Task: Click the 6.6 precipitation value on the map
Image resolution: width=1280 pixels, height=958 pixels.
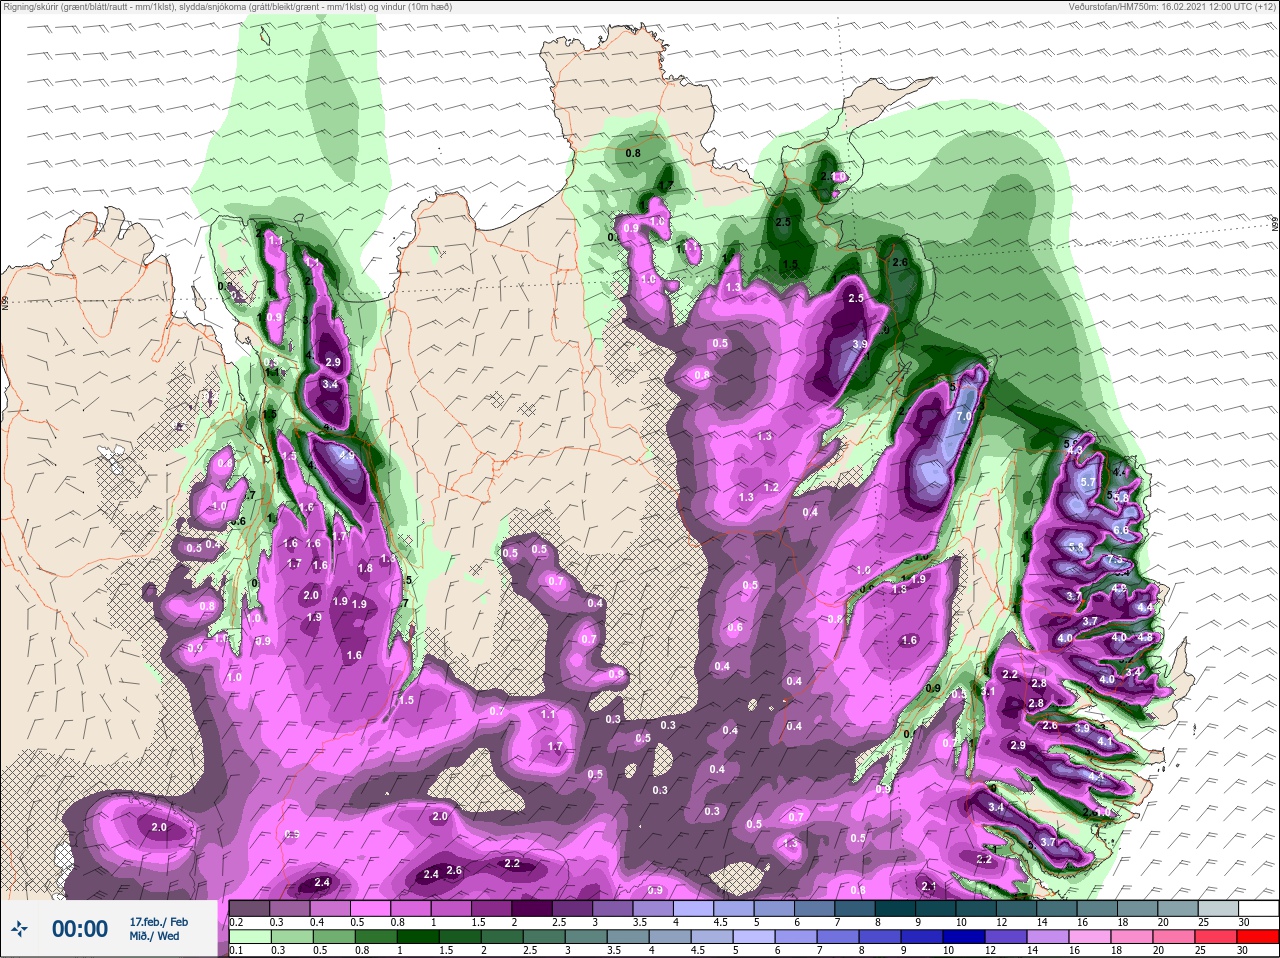Action: pyautogui.click(x=1120, y=530)
